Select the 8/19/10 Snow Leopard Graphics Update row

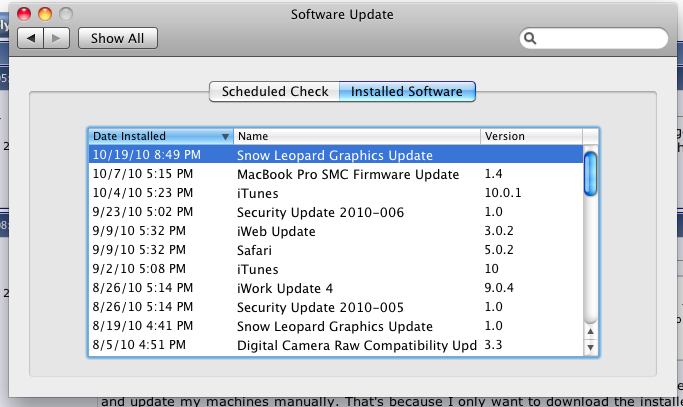pos(336,326)
